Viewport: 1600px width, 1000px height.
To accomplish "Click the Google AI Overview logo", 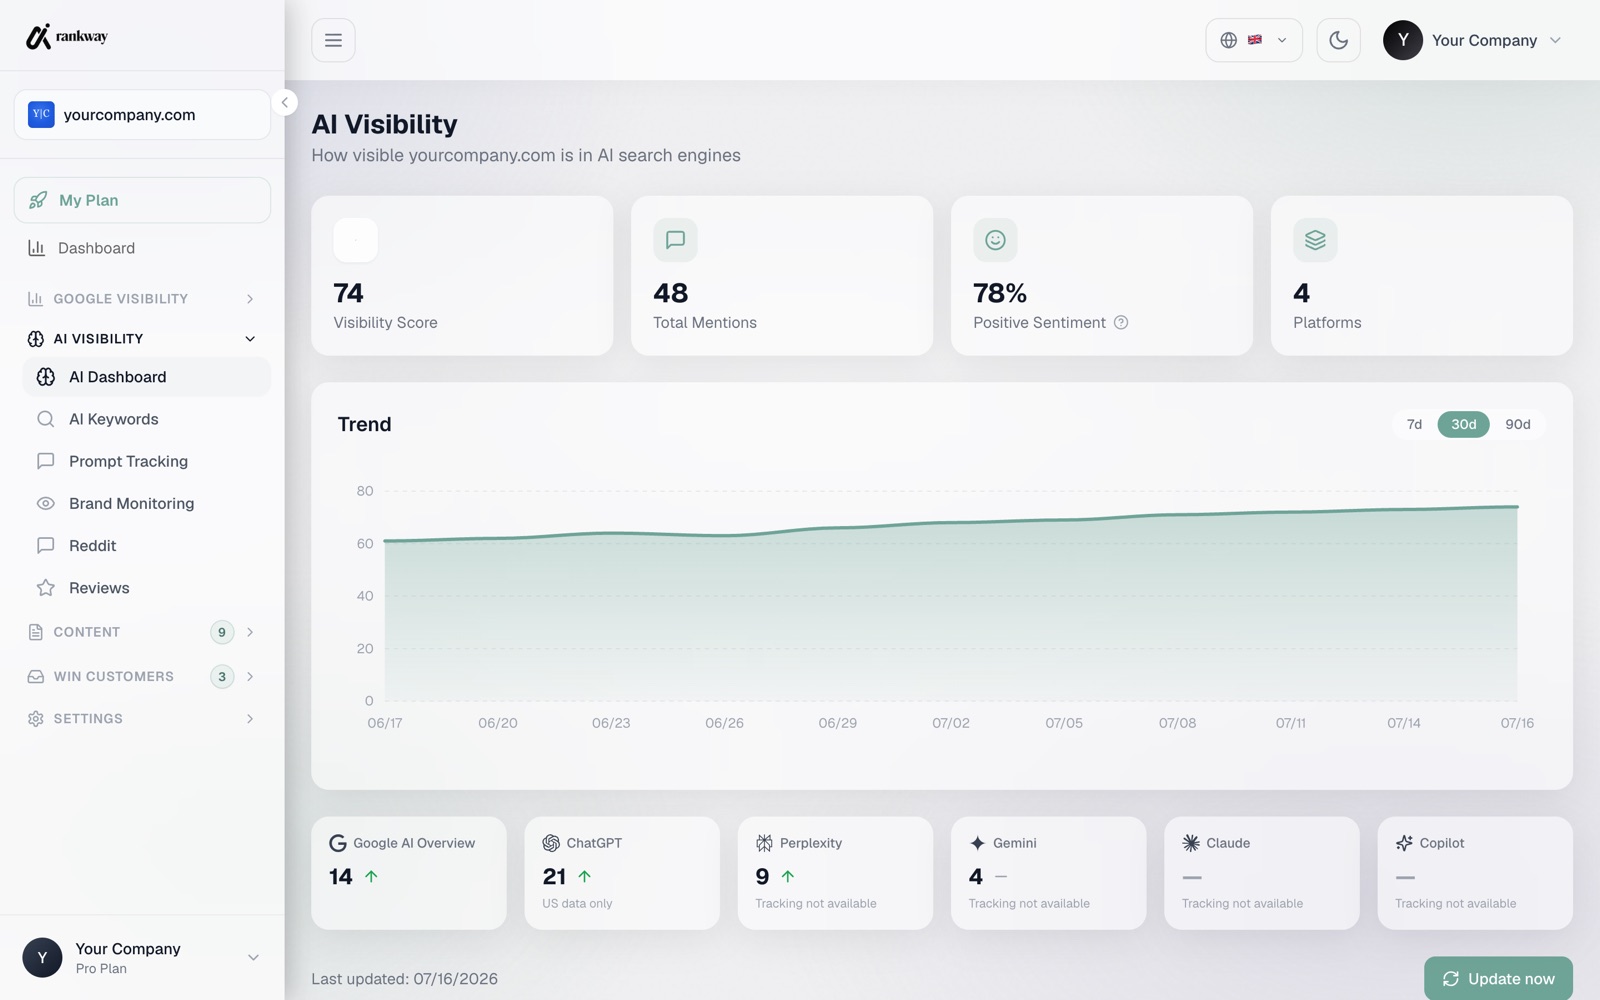I will 338,843.
